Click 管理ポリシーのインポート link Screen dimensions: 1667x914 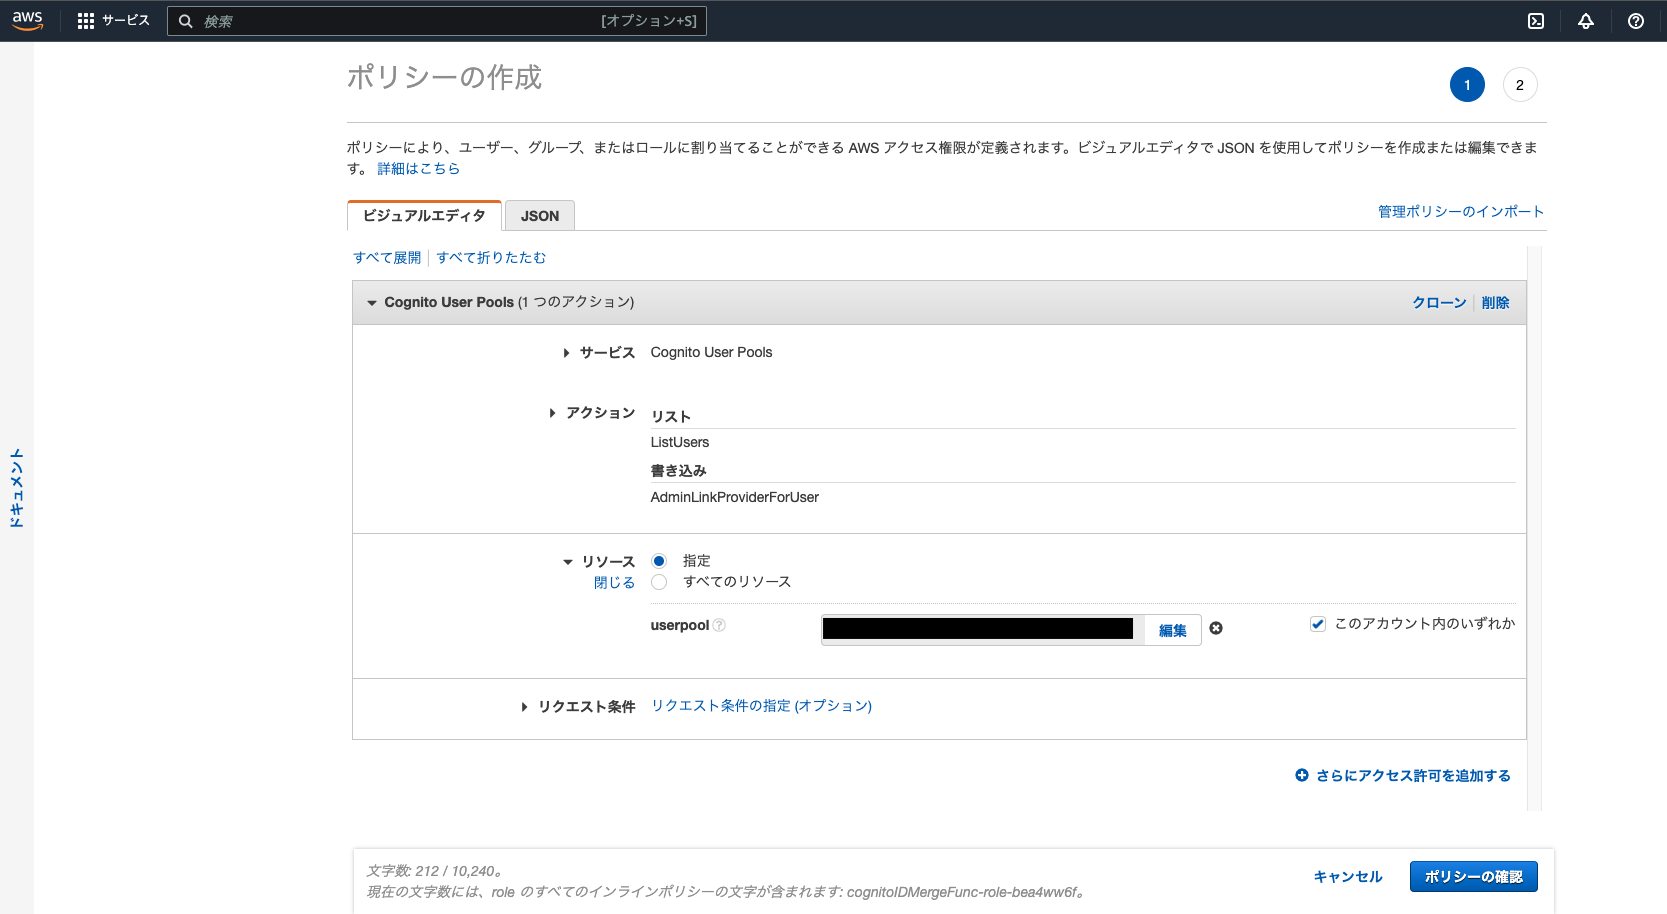[1461, 212]
